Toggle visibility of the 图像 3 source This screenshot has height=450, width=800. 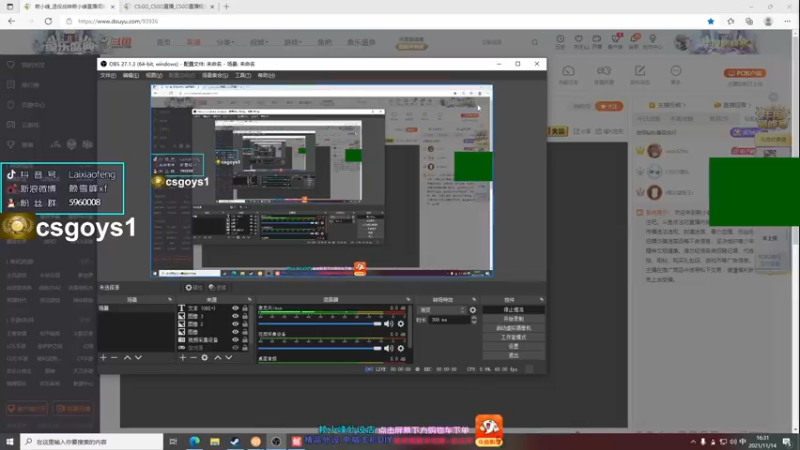point(235,316)
